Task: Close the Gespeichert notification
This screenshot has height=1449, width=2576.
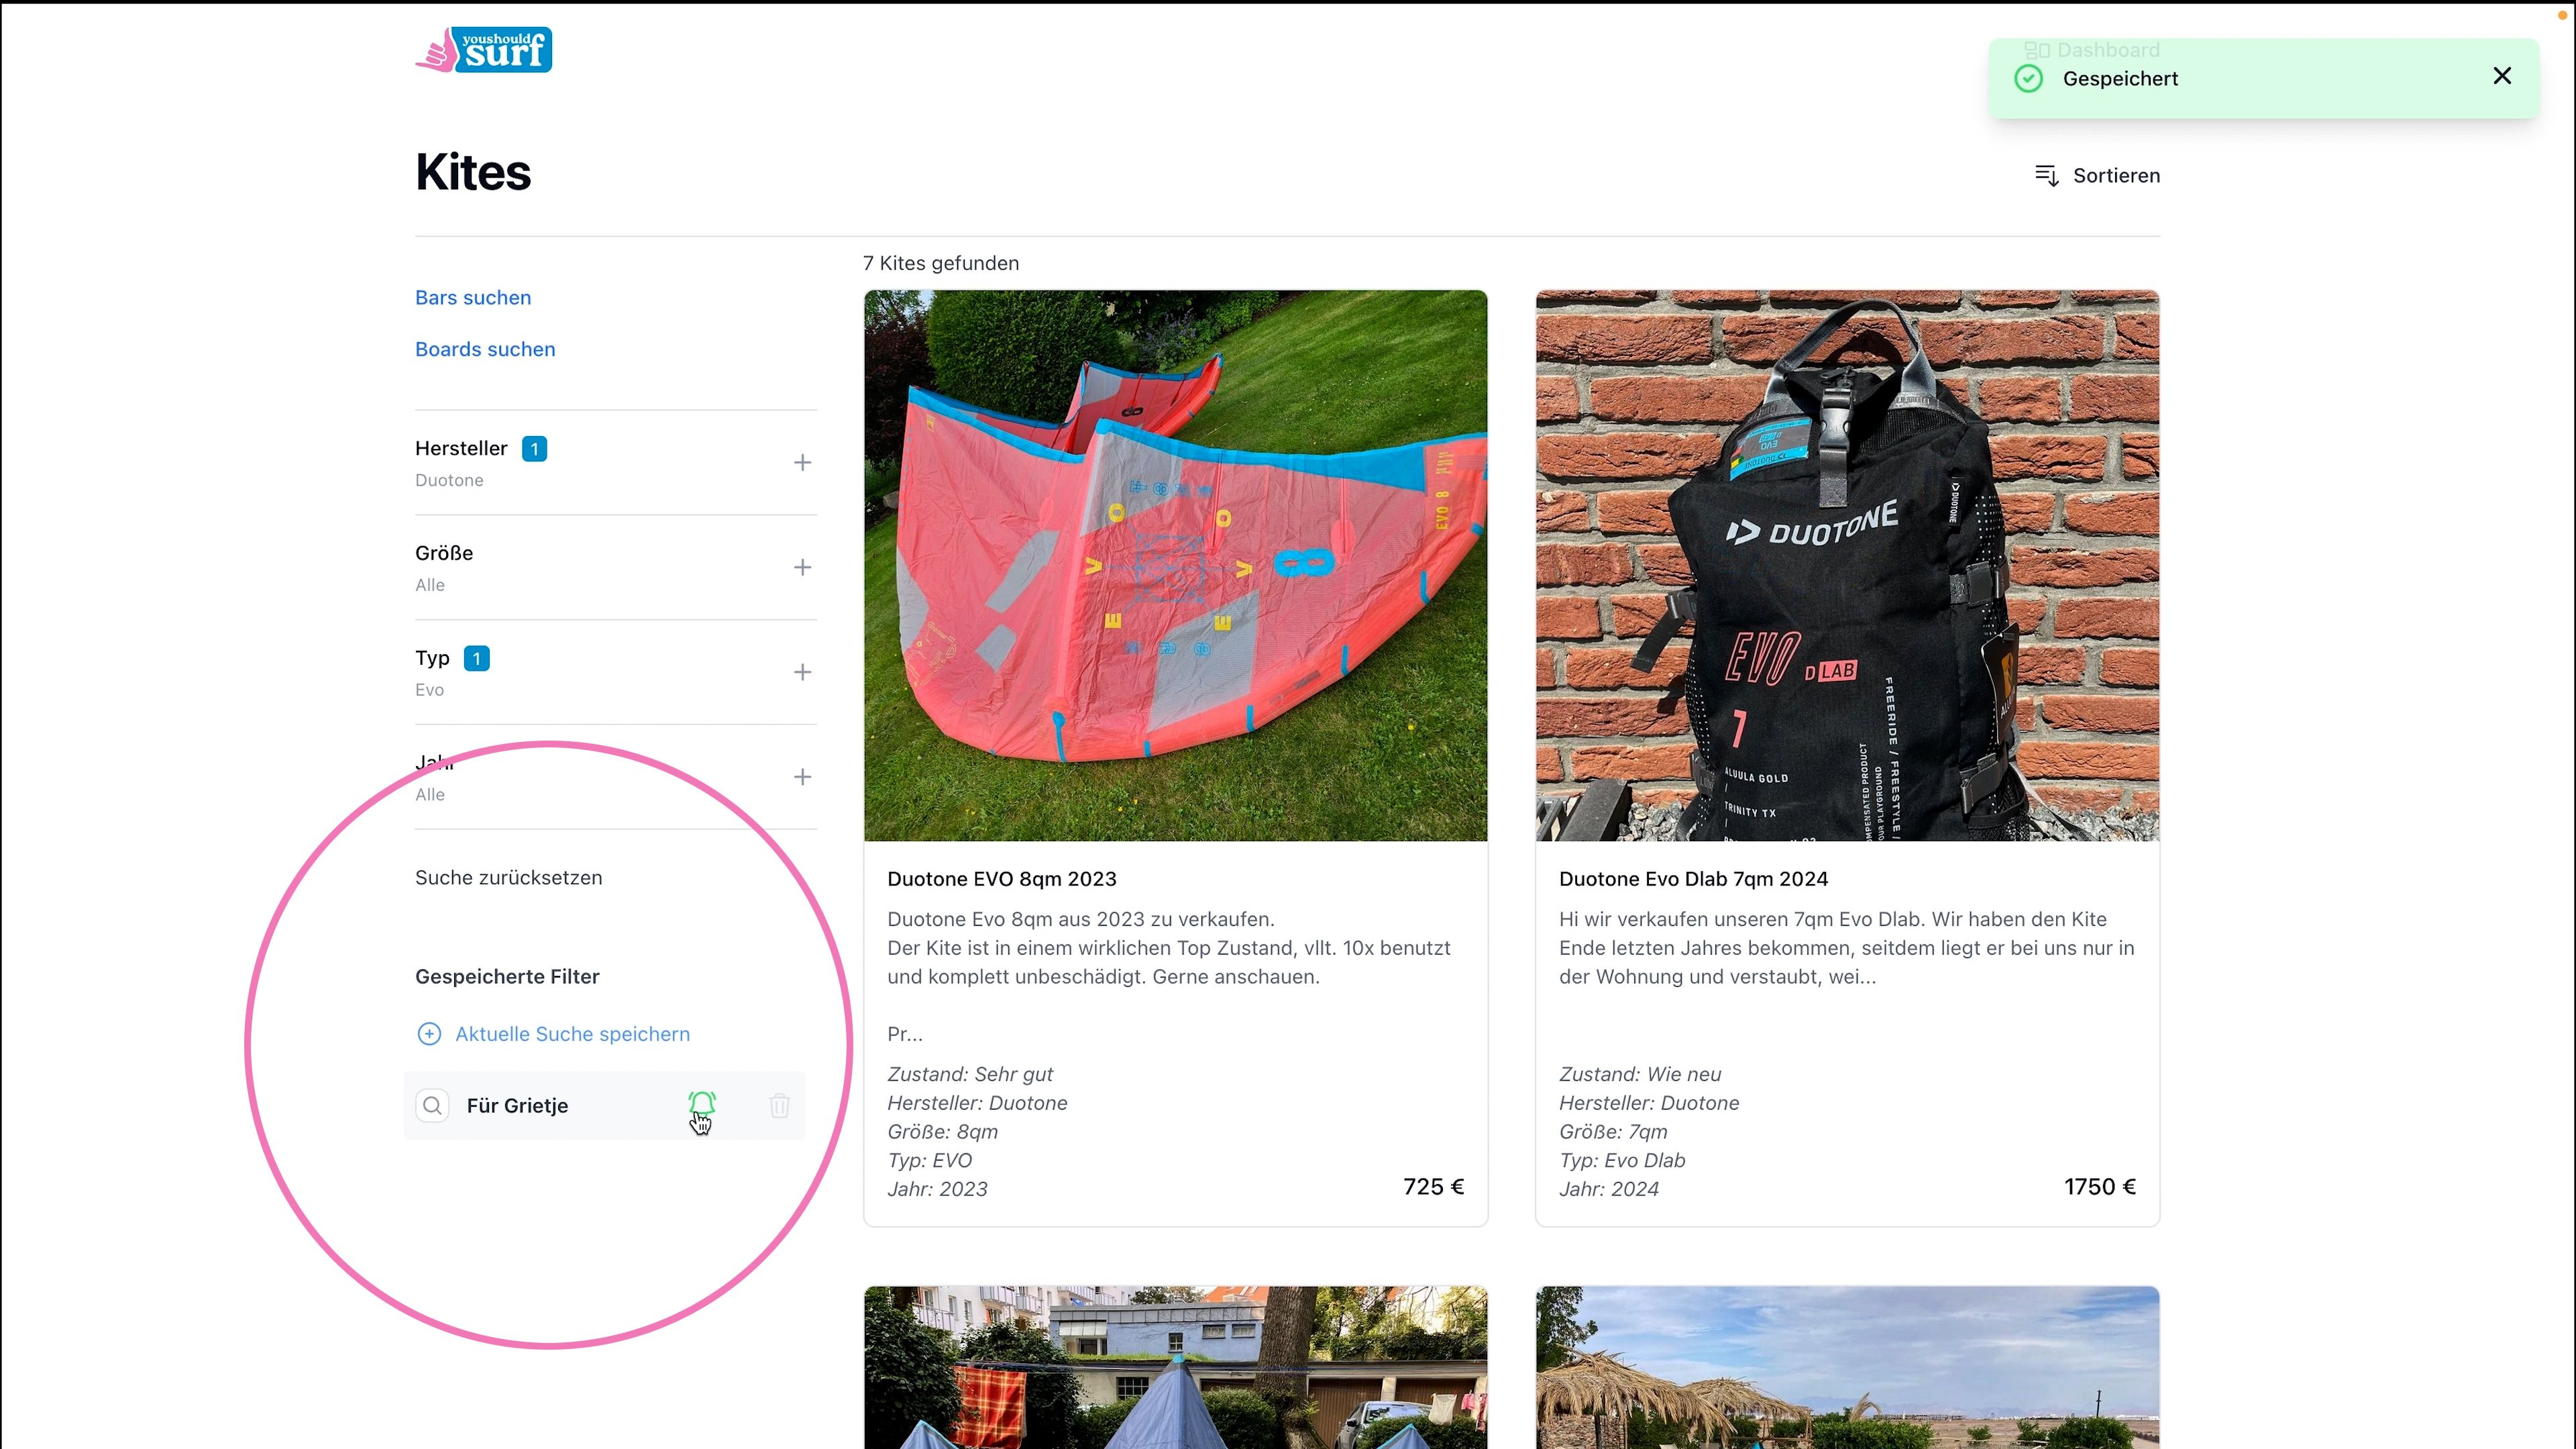Action: 2502,76
